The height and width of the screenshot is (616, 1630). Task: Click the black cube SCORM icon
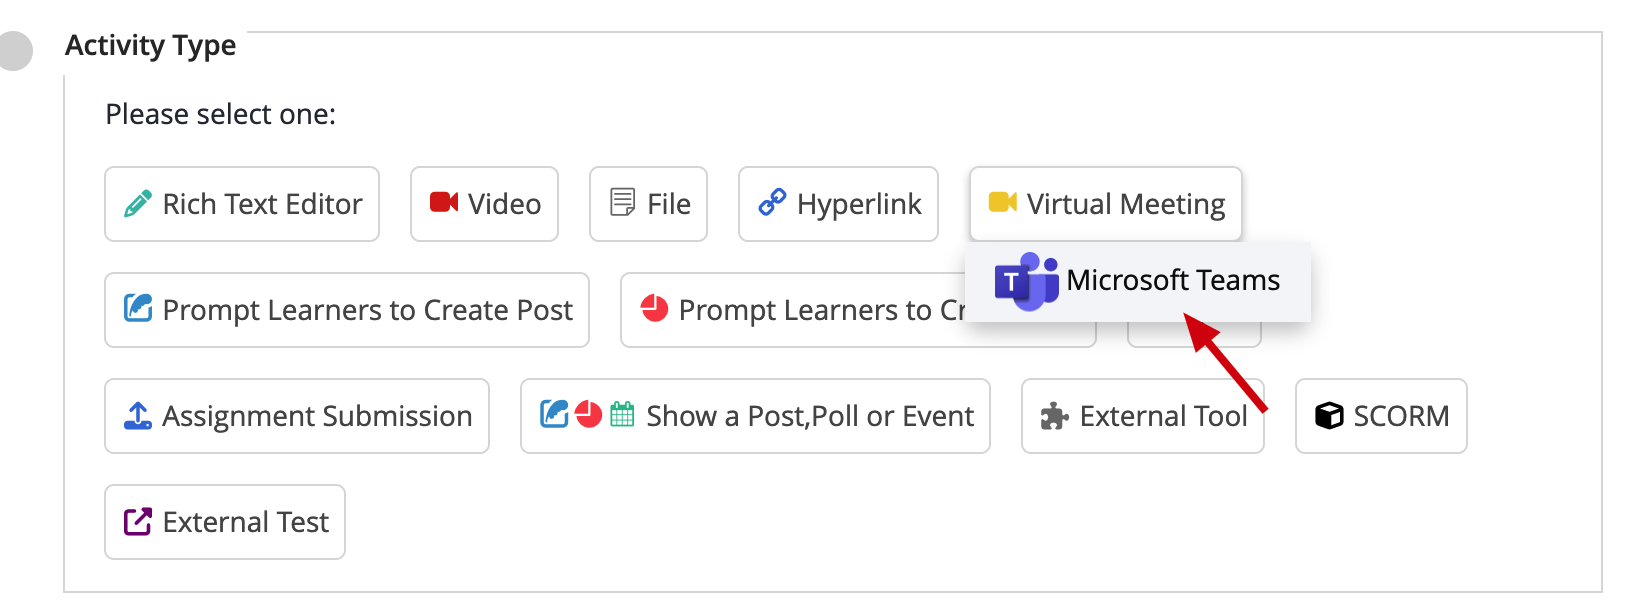[x=1329, y=416]
